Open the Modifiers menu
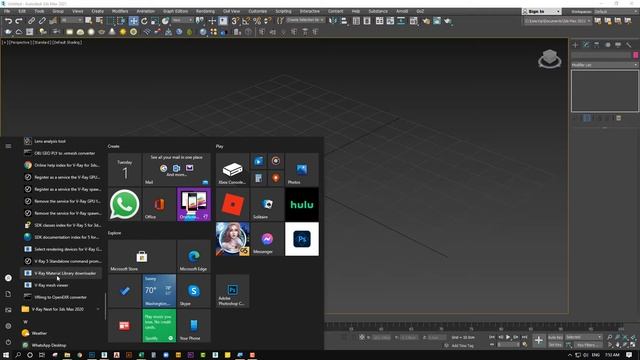 point(120,11)
